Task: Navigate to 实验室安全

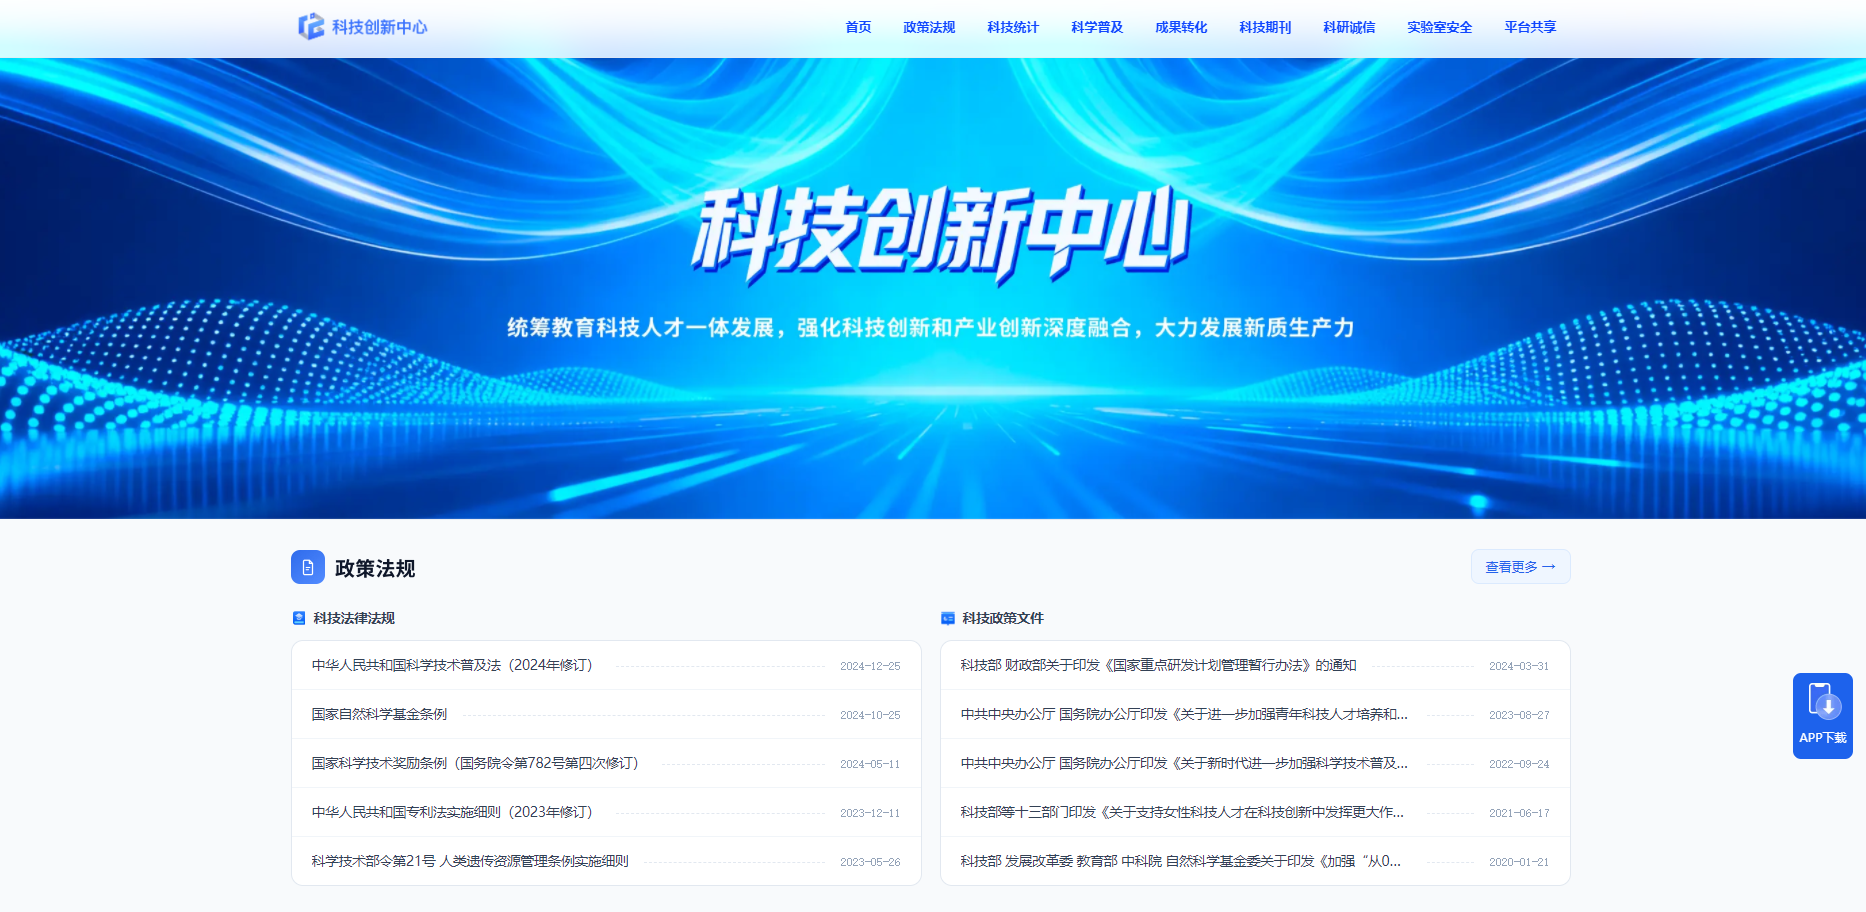Action: [x=1439, y=27]
